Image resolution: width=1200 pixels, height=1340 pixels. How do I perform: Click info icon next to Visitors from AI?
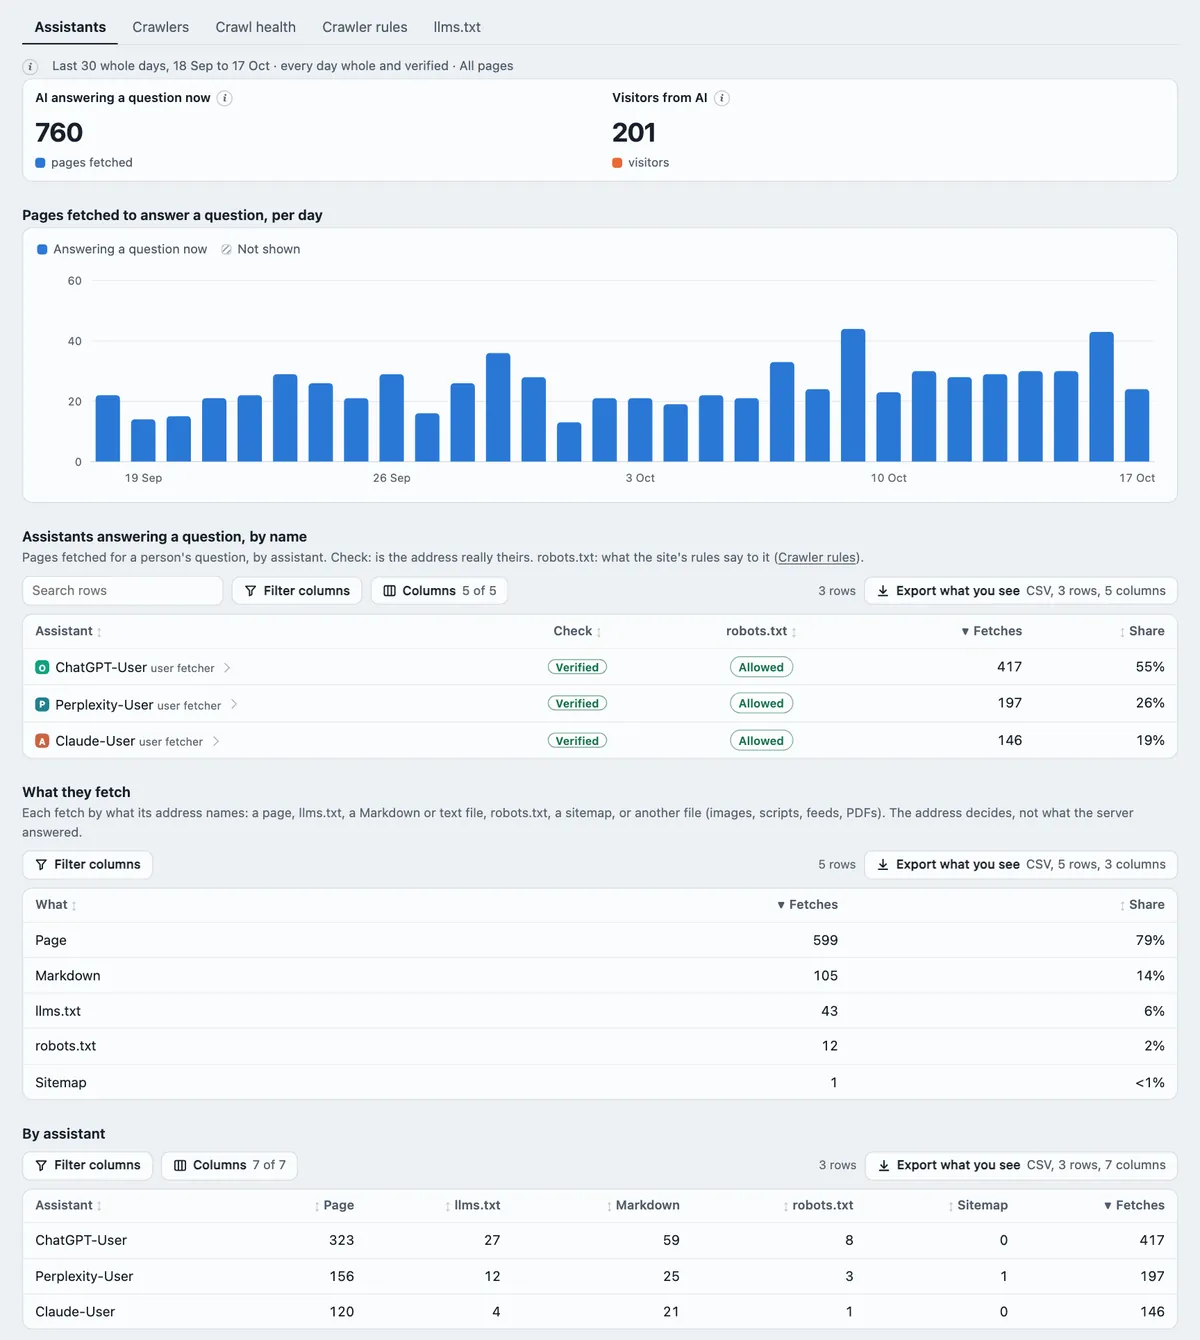click(x=722, y=98)
